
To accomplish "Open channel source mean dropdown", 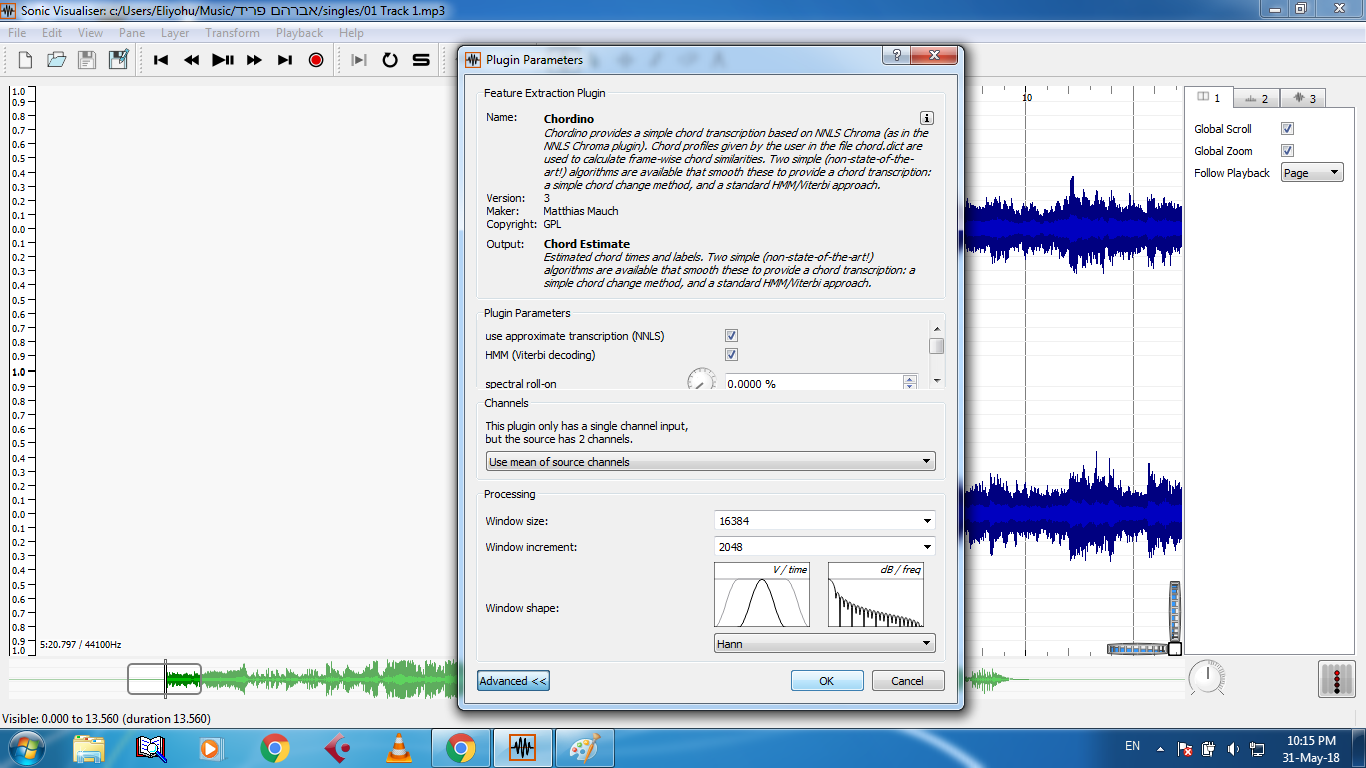I will (710, 462).
